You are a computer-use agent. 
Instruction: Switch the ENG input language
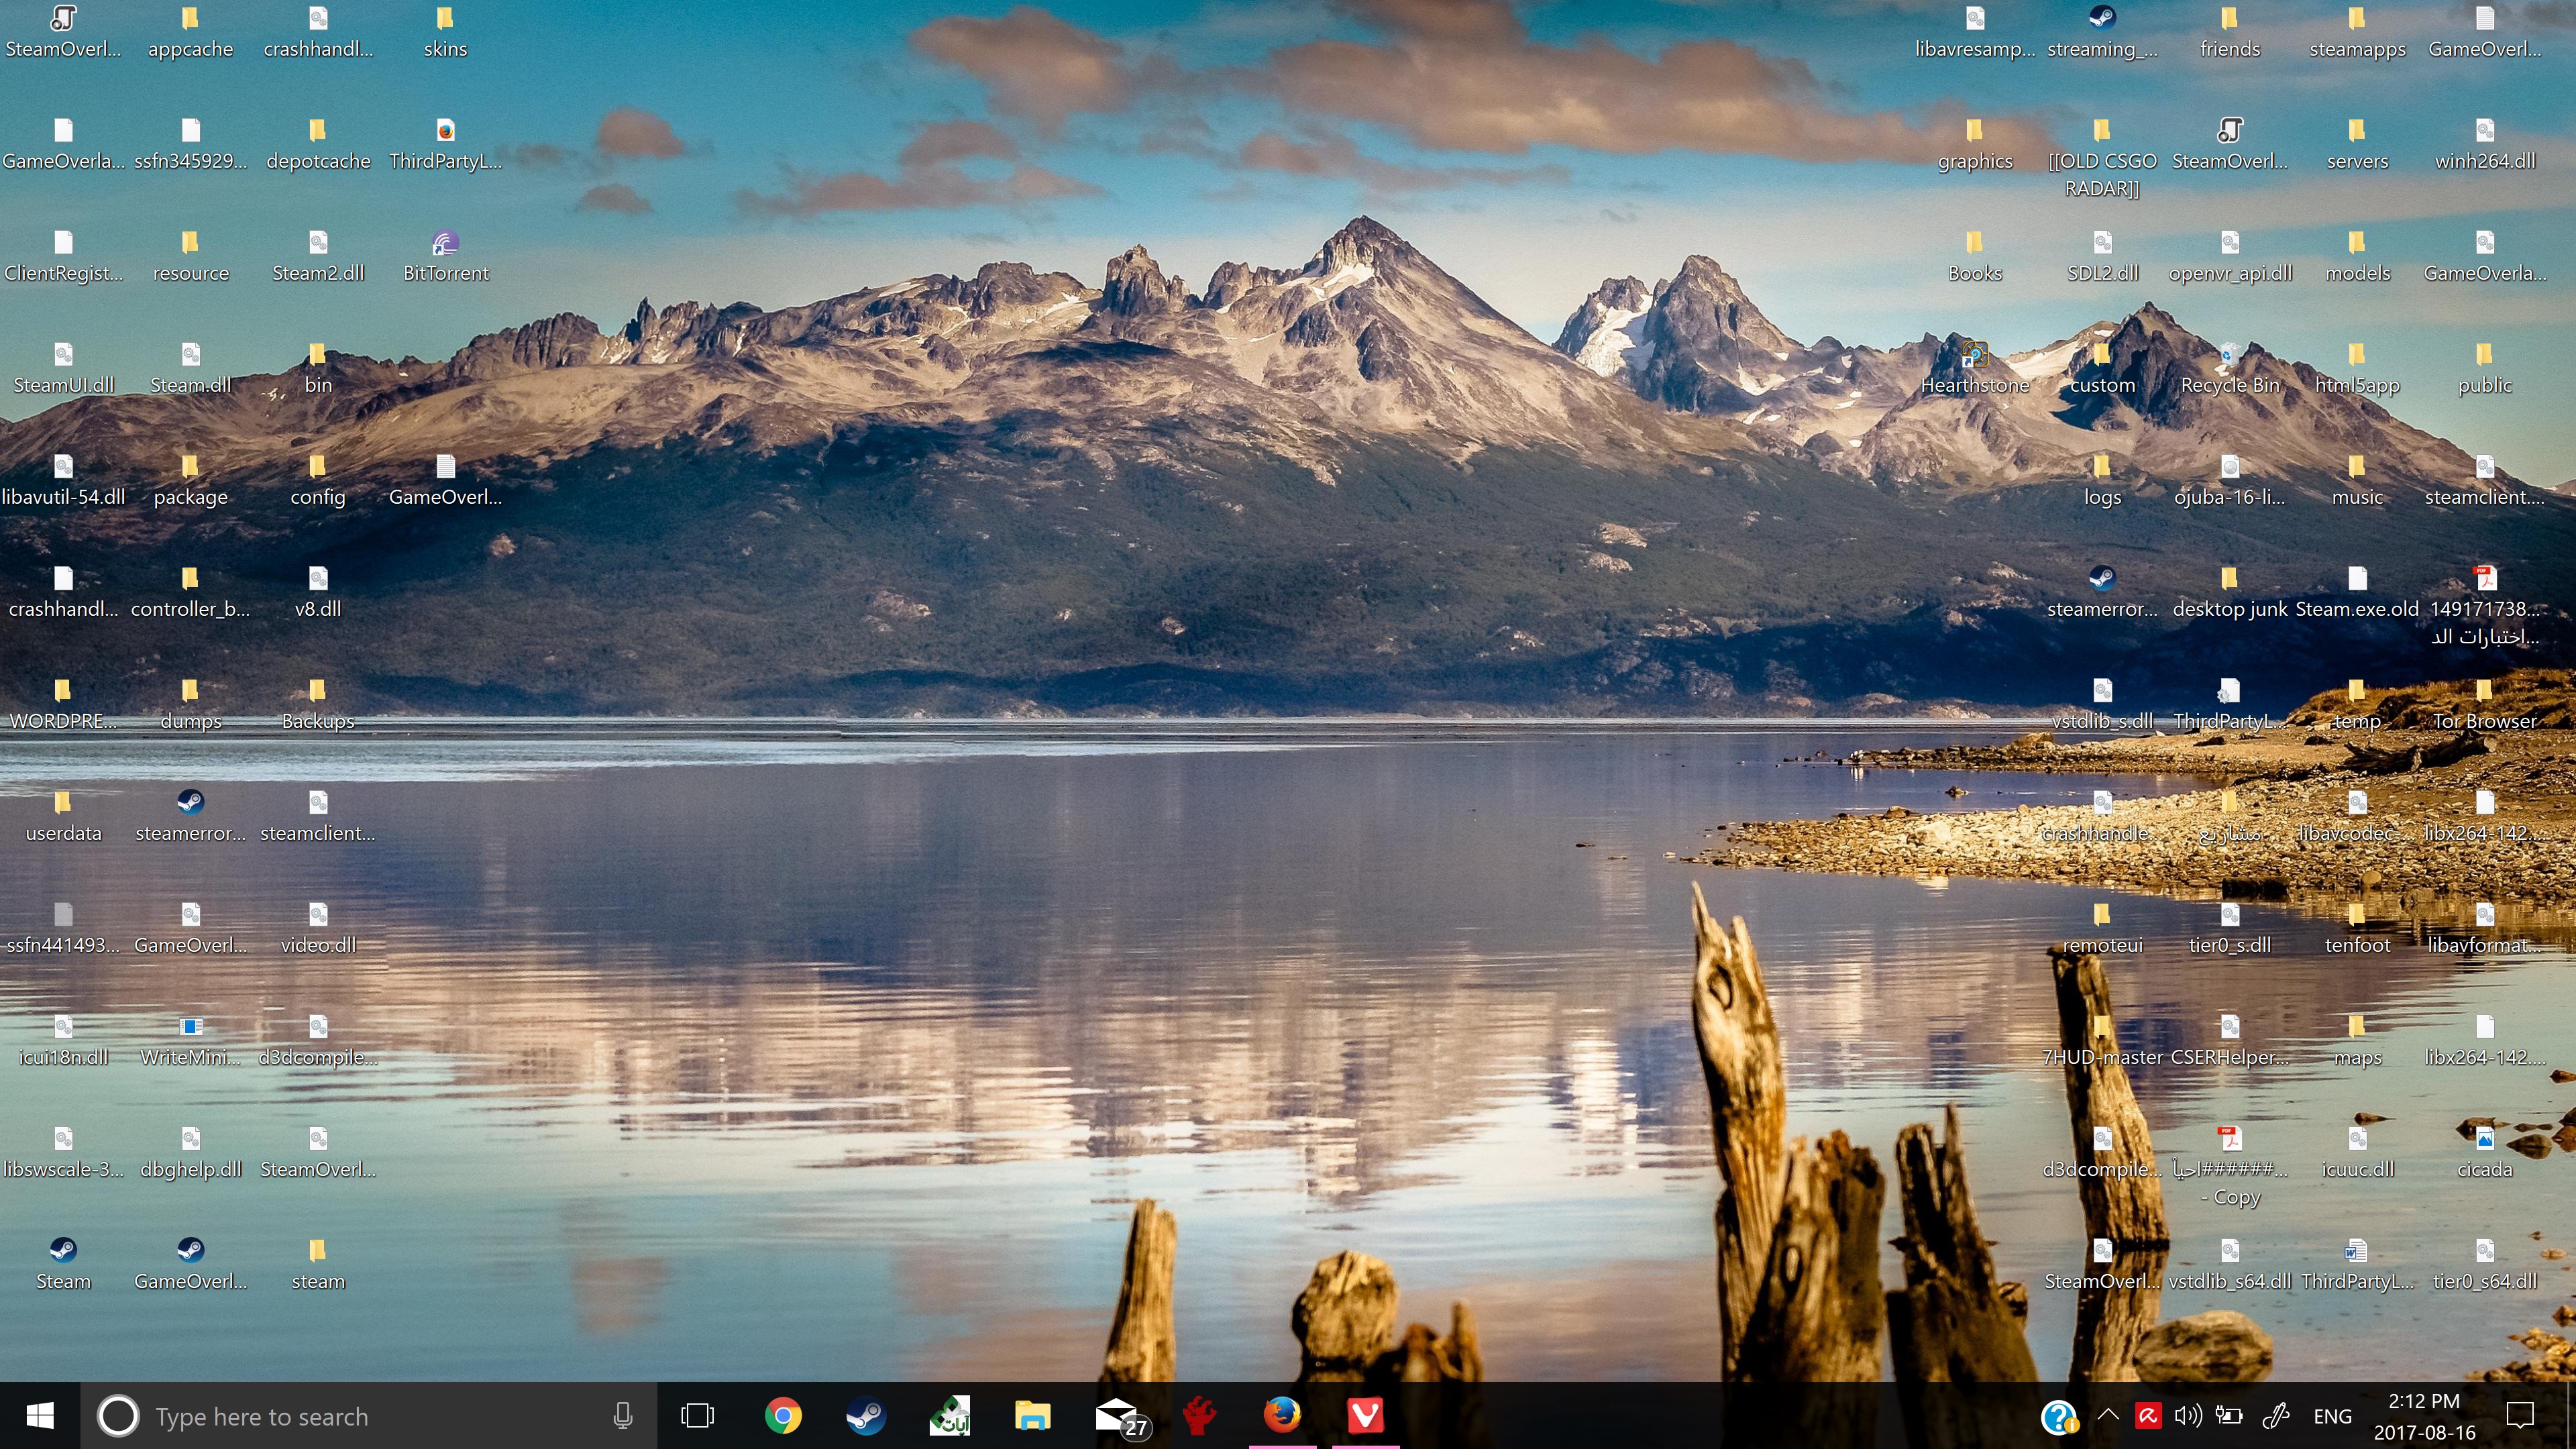[x=2332, y=1416]
